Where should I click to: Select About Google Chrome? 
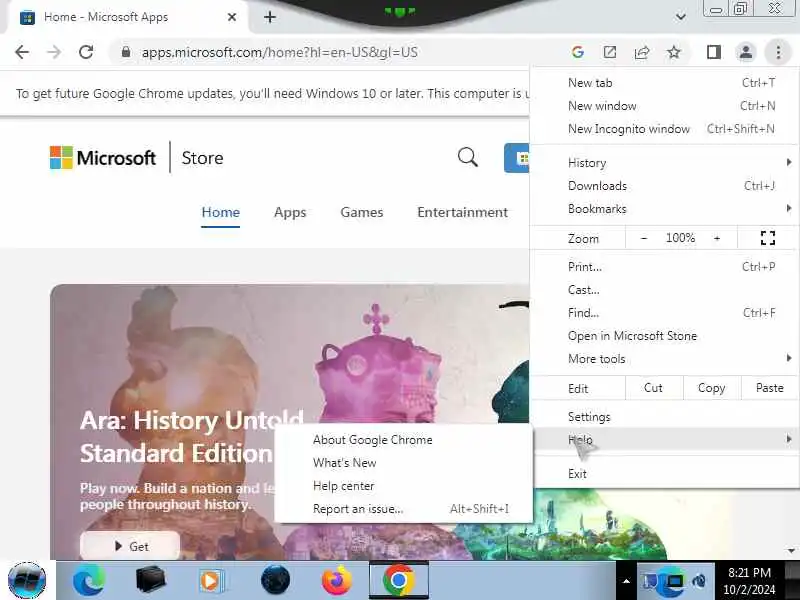[404, 440]
